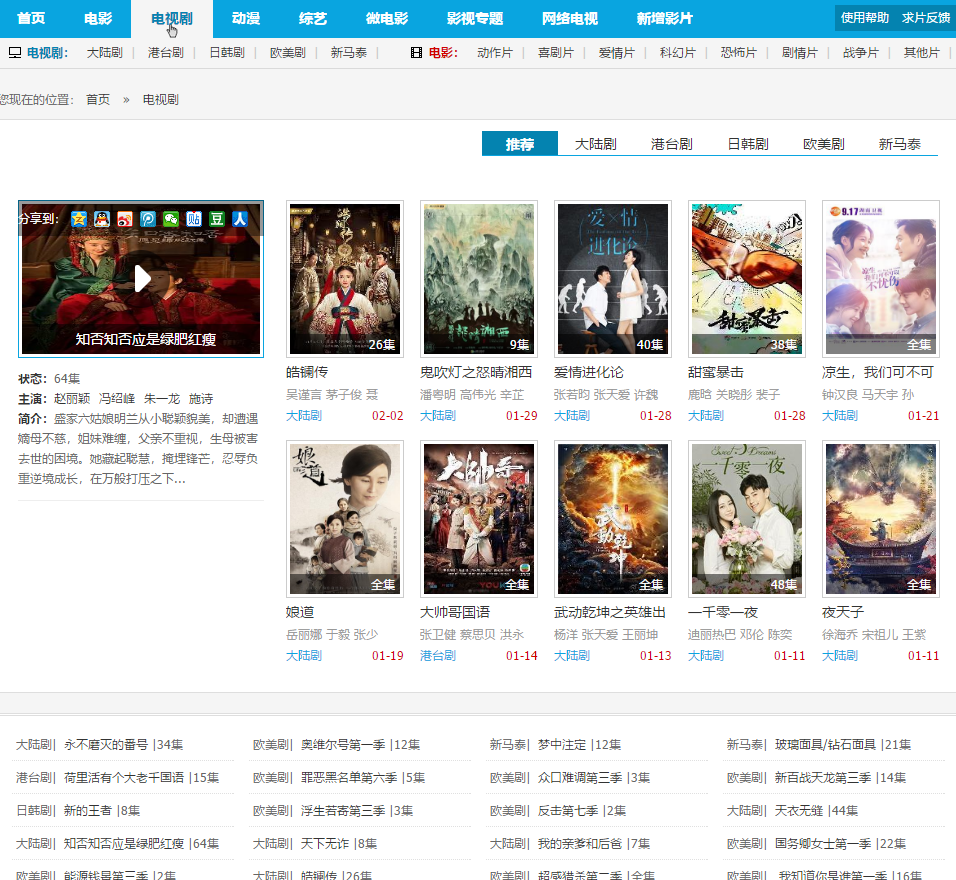This screenshot has height=880, width=956.
Task: Share to Tencent Pengyou icon
Action: click(x=148, y=219)
